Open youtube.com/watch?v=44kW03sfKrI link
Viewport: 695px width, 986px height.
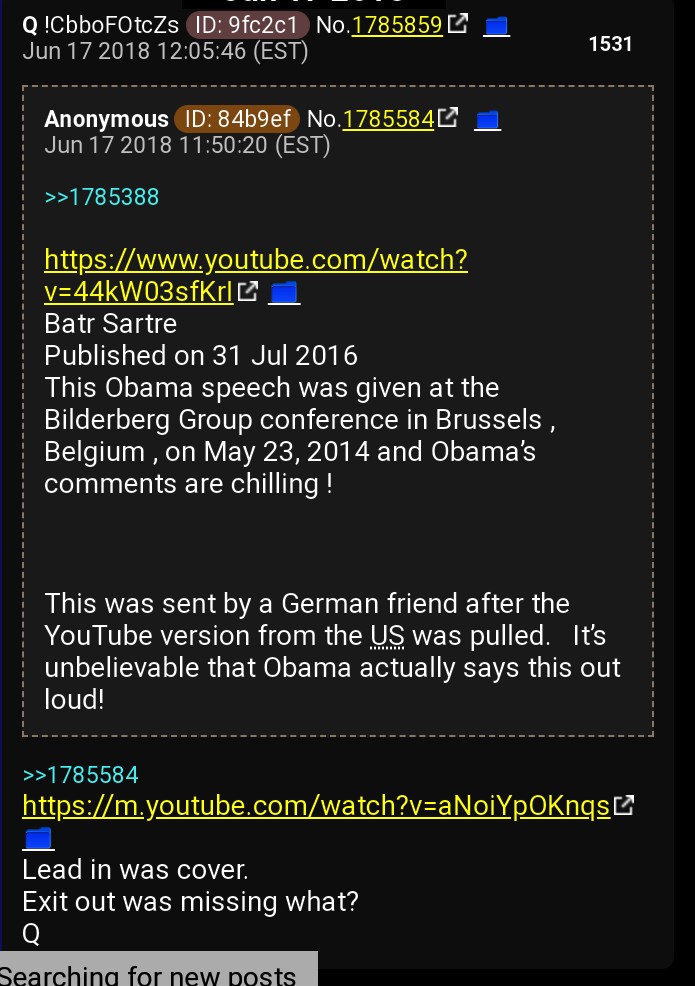256,275
